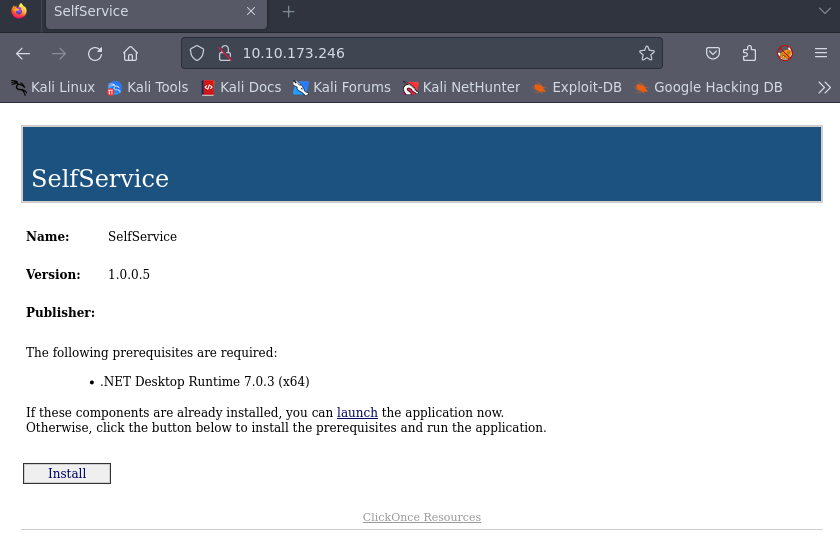Open the list all tabs dropdown

click(824, 11)
